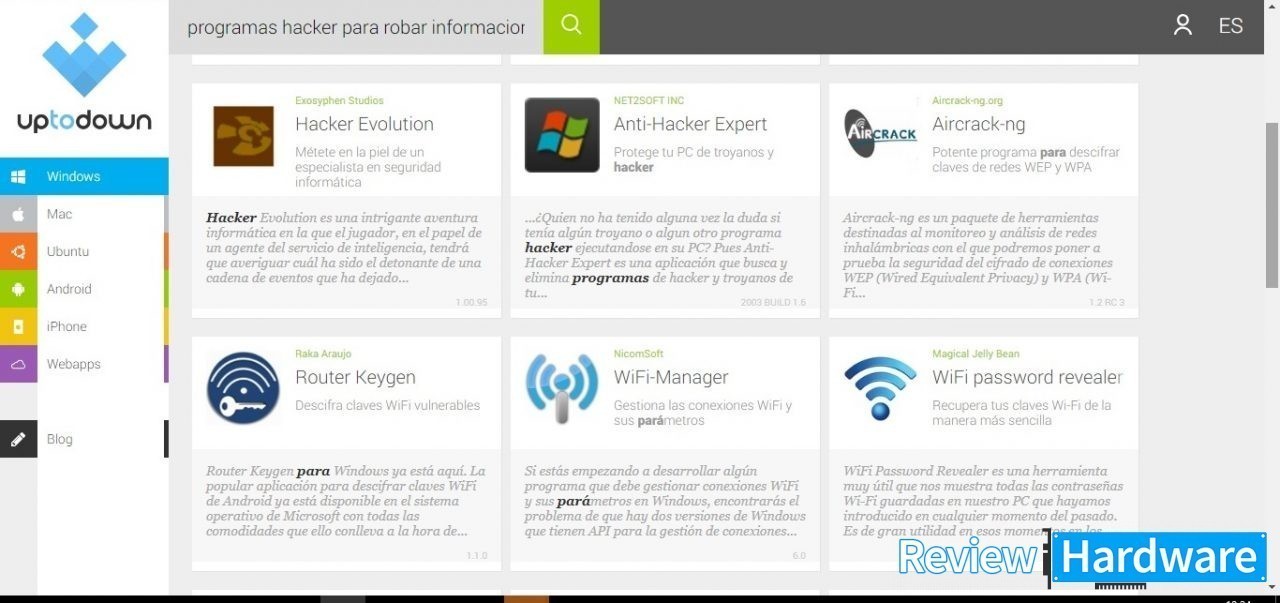Click version label 1.2 RC 3
The image size is (1280, 603).
(x=1107, y=302)
